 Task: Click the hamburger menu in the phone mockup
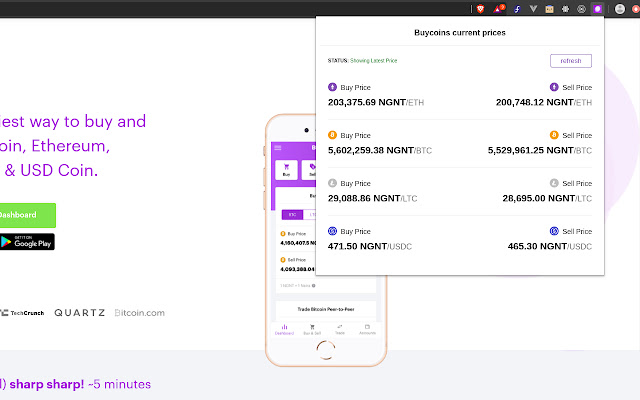click(x=278, y=148)
